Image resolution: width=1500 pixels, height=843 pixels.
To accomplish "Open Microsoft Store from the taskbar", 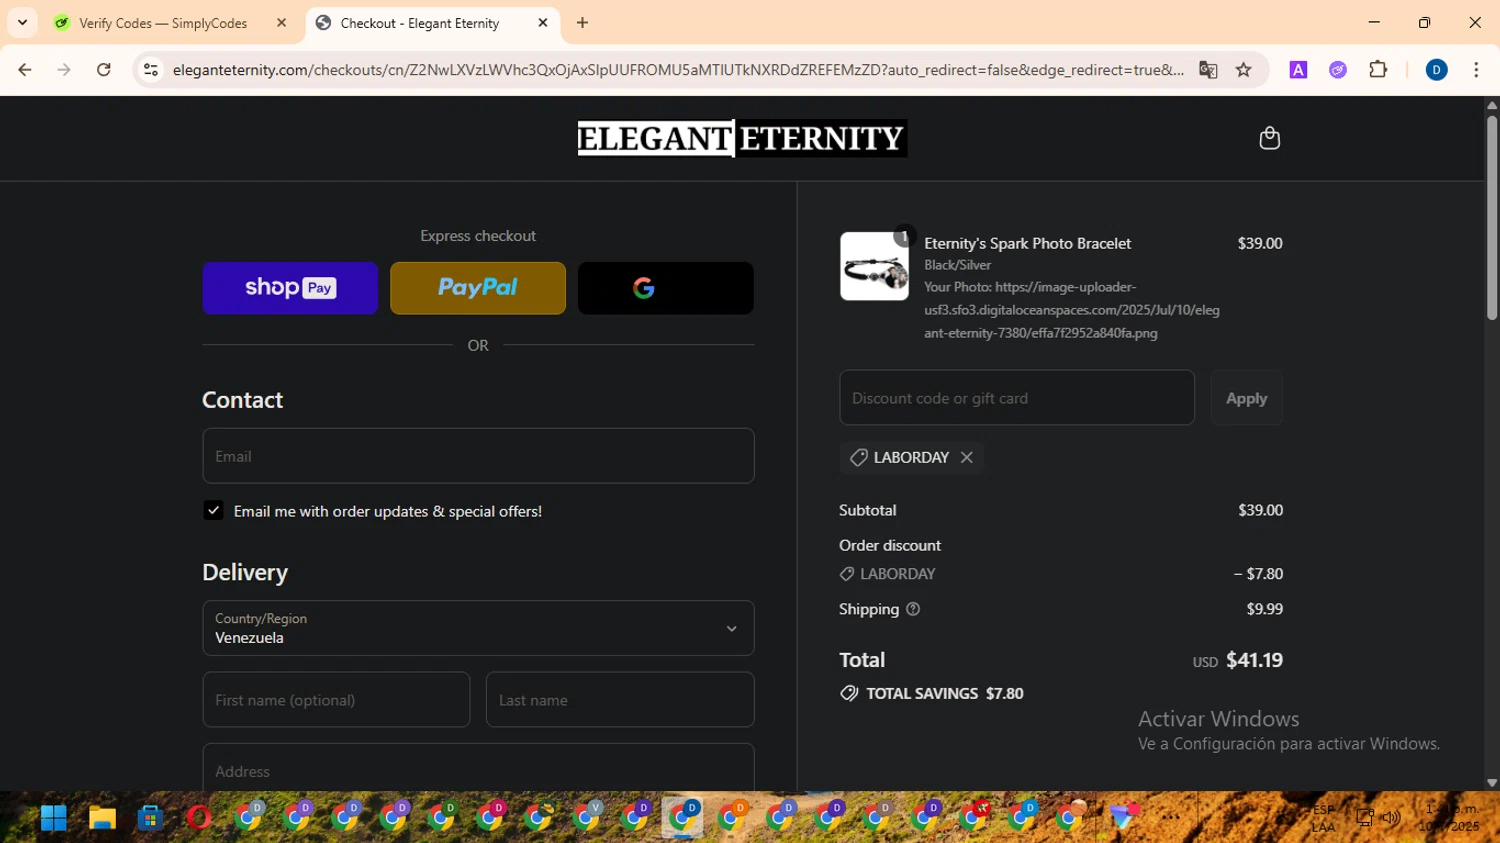I will [150, 818].
